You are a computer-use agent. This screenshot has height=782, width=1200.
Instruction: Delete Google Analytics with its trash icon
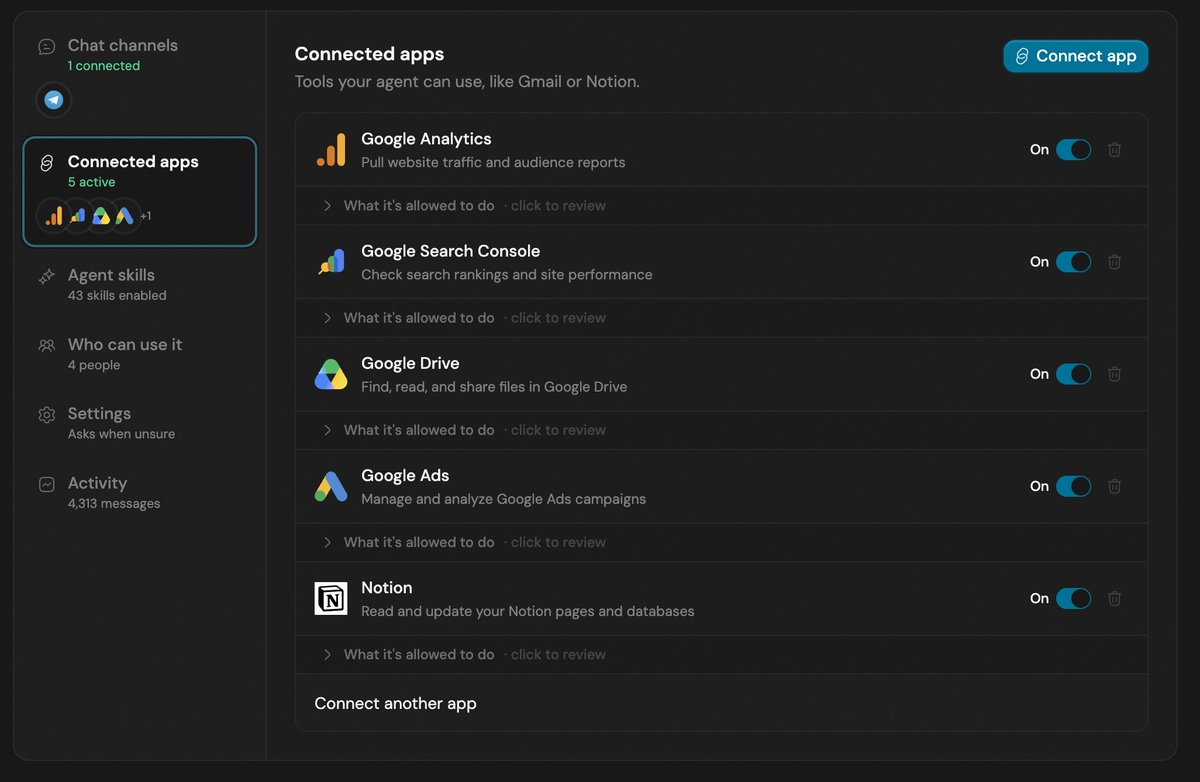(1114, 150)
